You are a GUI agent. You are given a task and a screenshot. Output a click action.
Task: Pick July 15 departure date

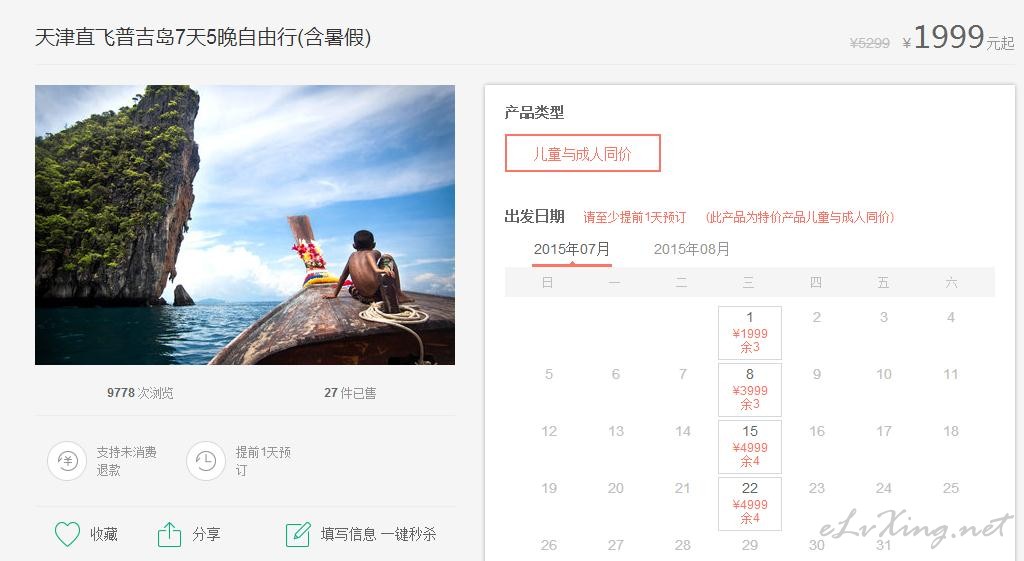pyautogui.click(x=750, y=446)
